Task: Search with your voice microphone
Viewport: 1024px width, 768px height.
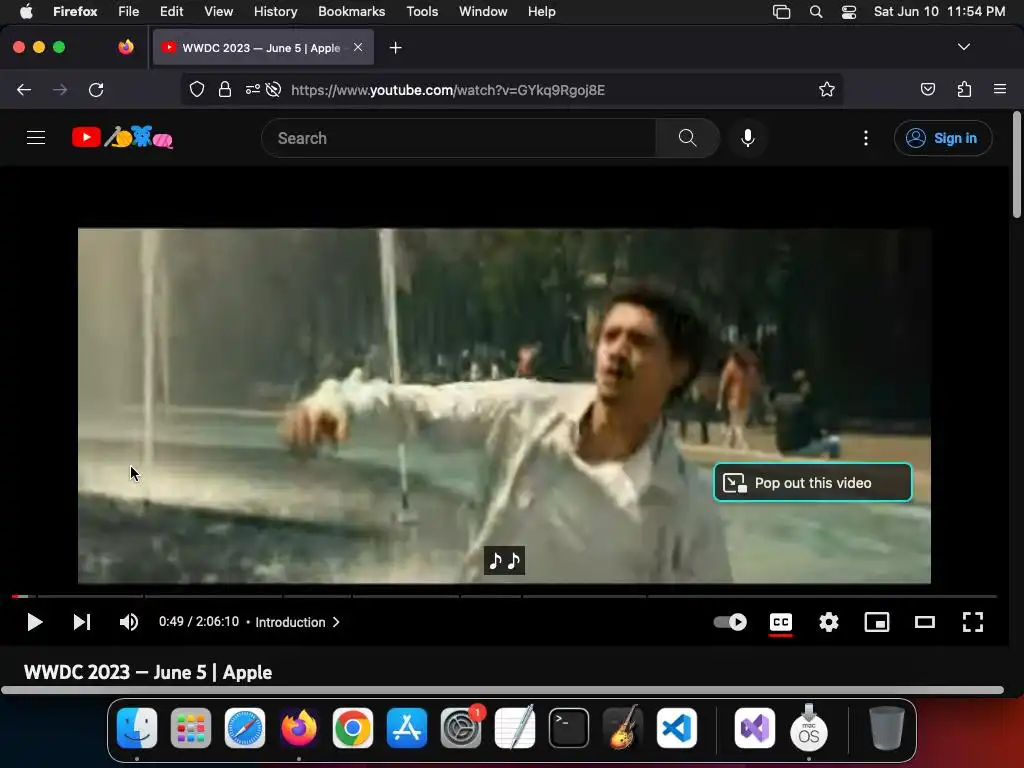Action: (748, 138)
